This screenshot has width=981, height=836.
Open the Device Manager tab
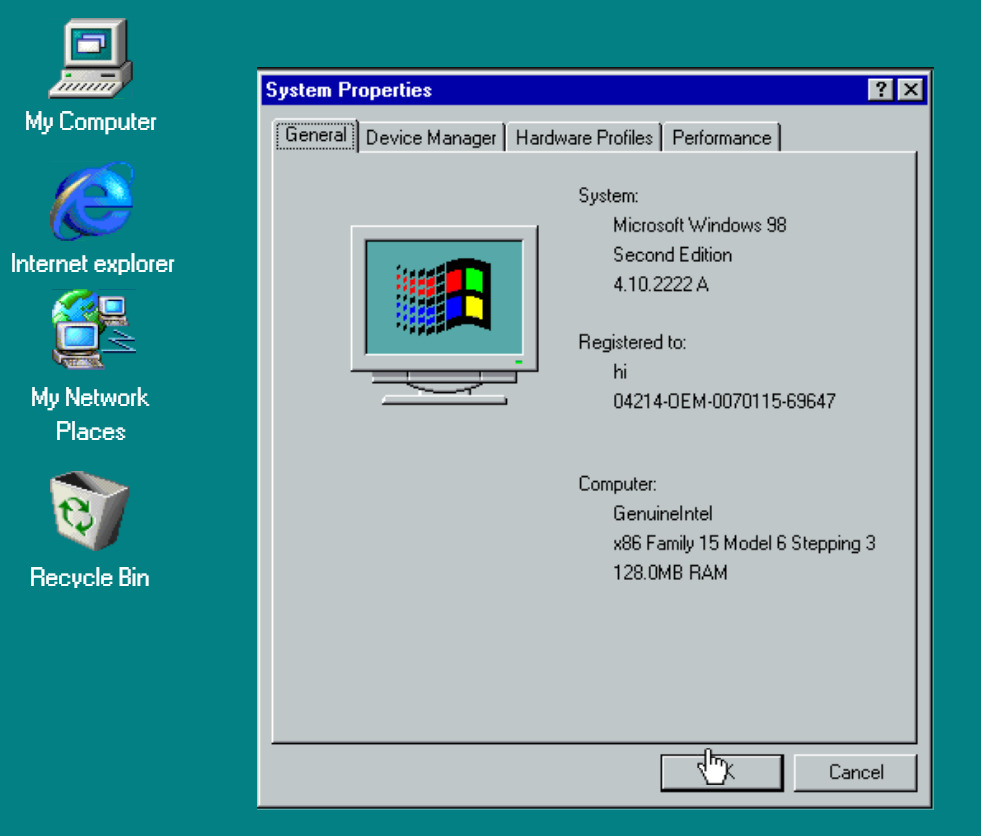[x=431, y=138]
